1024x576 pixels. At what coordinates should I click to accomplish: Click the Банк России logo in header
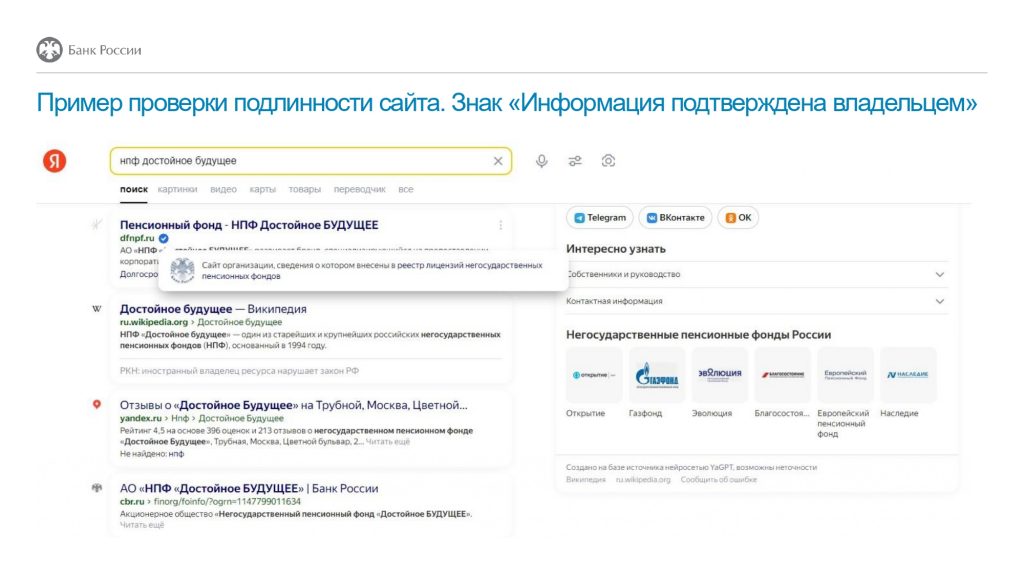(89, 50)
